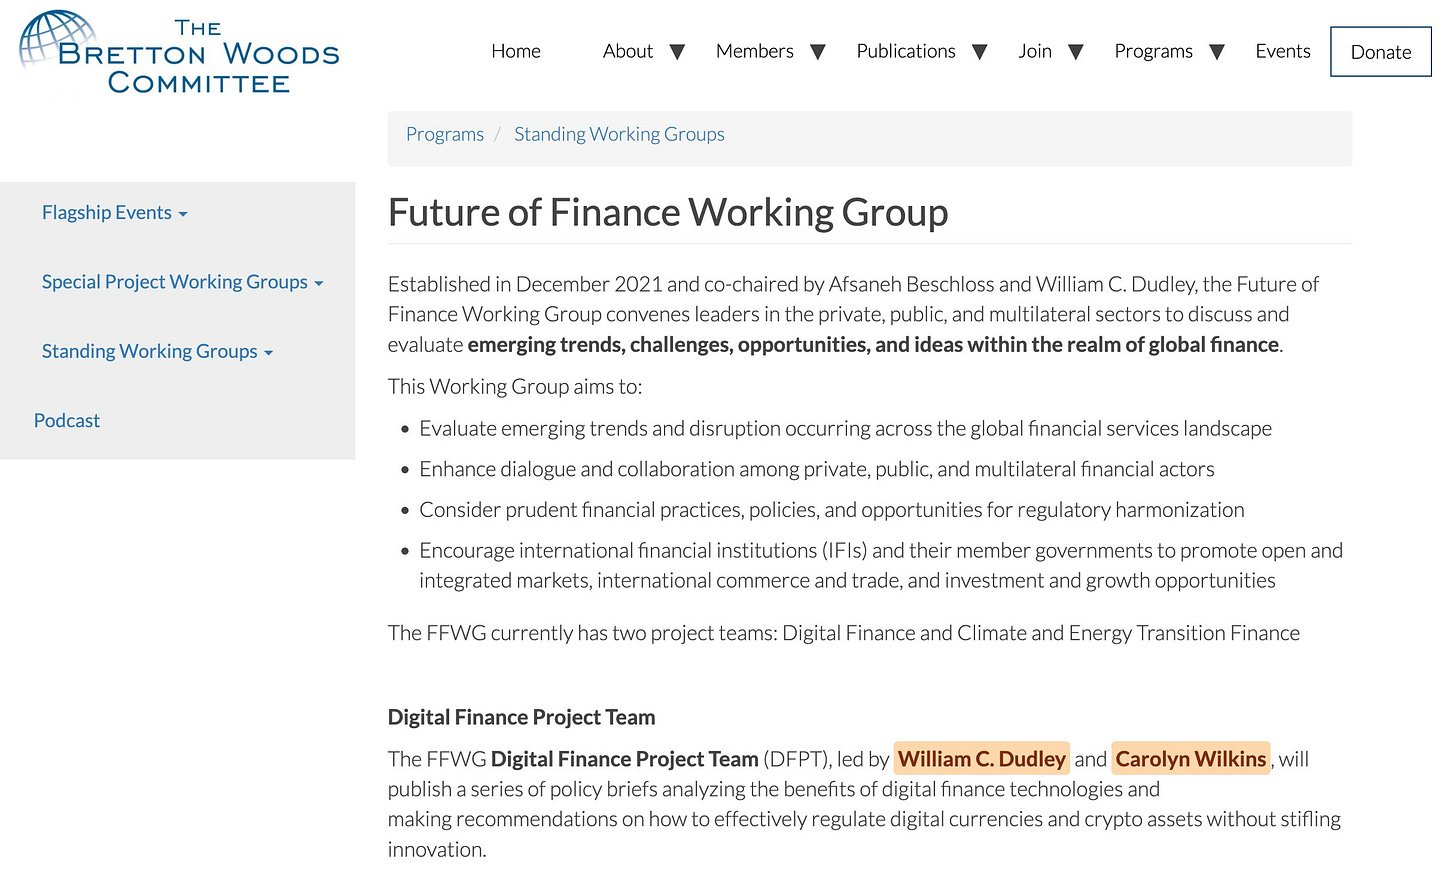
Task: Expand the About dropdown arrow
Action: pos(677,52)
